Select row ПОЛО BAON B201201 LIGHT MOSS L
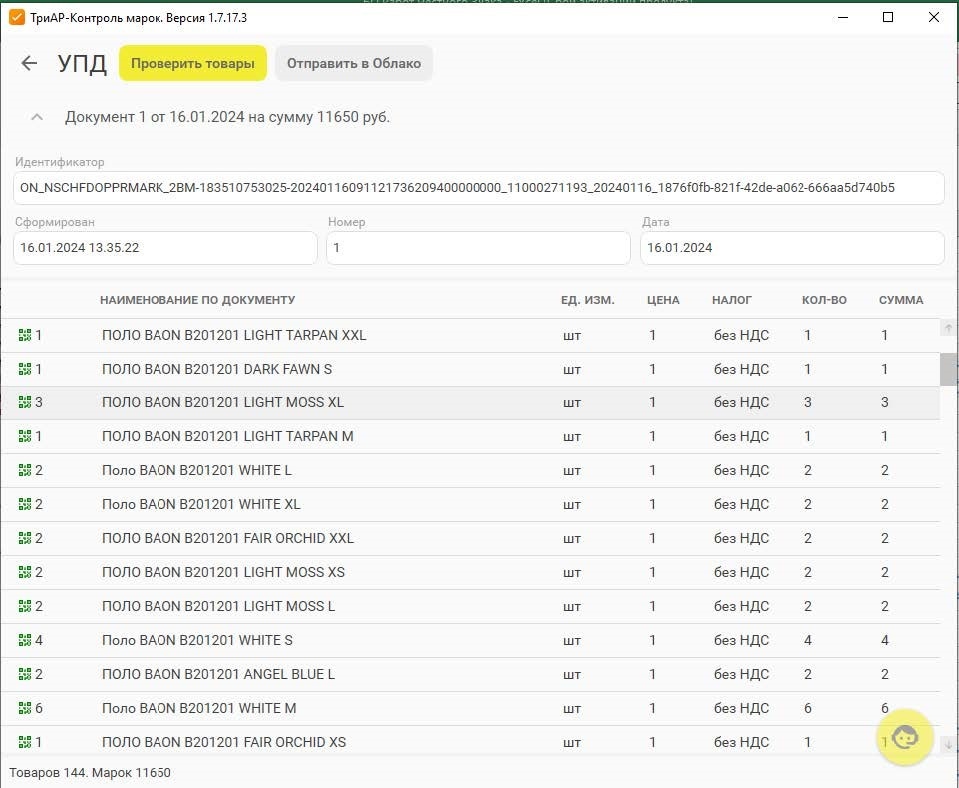 (x=470, y=606)
